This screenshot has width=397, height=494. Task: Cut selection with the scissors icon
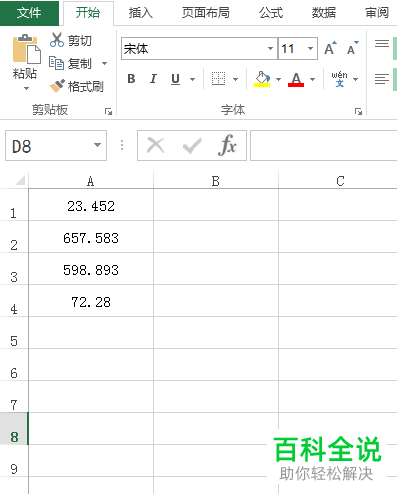(x=57, y=40)
